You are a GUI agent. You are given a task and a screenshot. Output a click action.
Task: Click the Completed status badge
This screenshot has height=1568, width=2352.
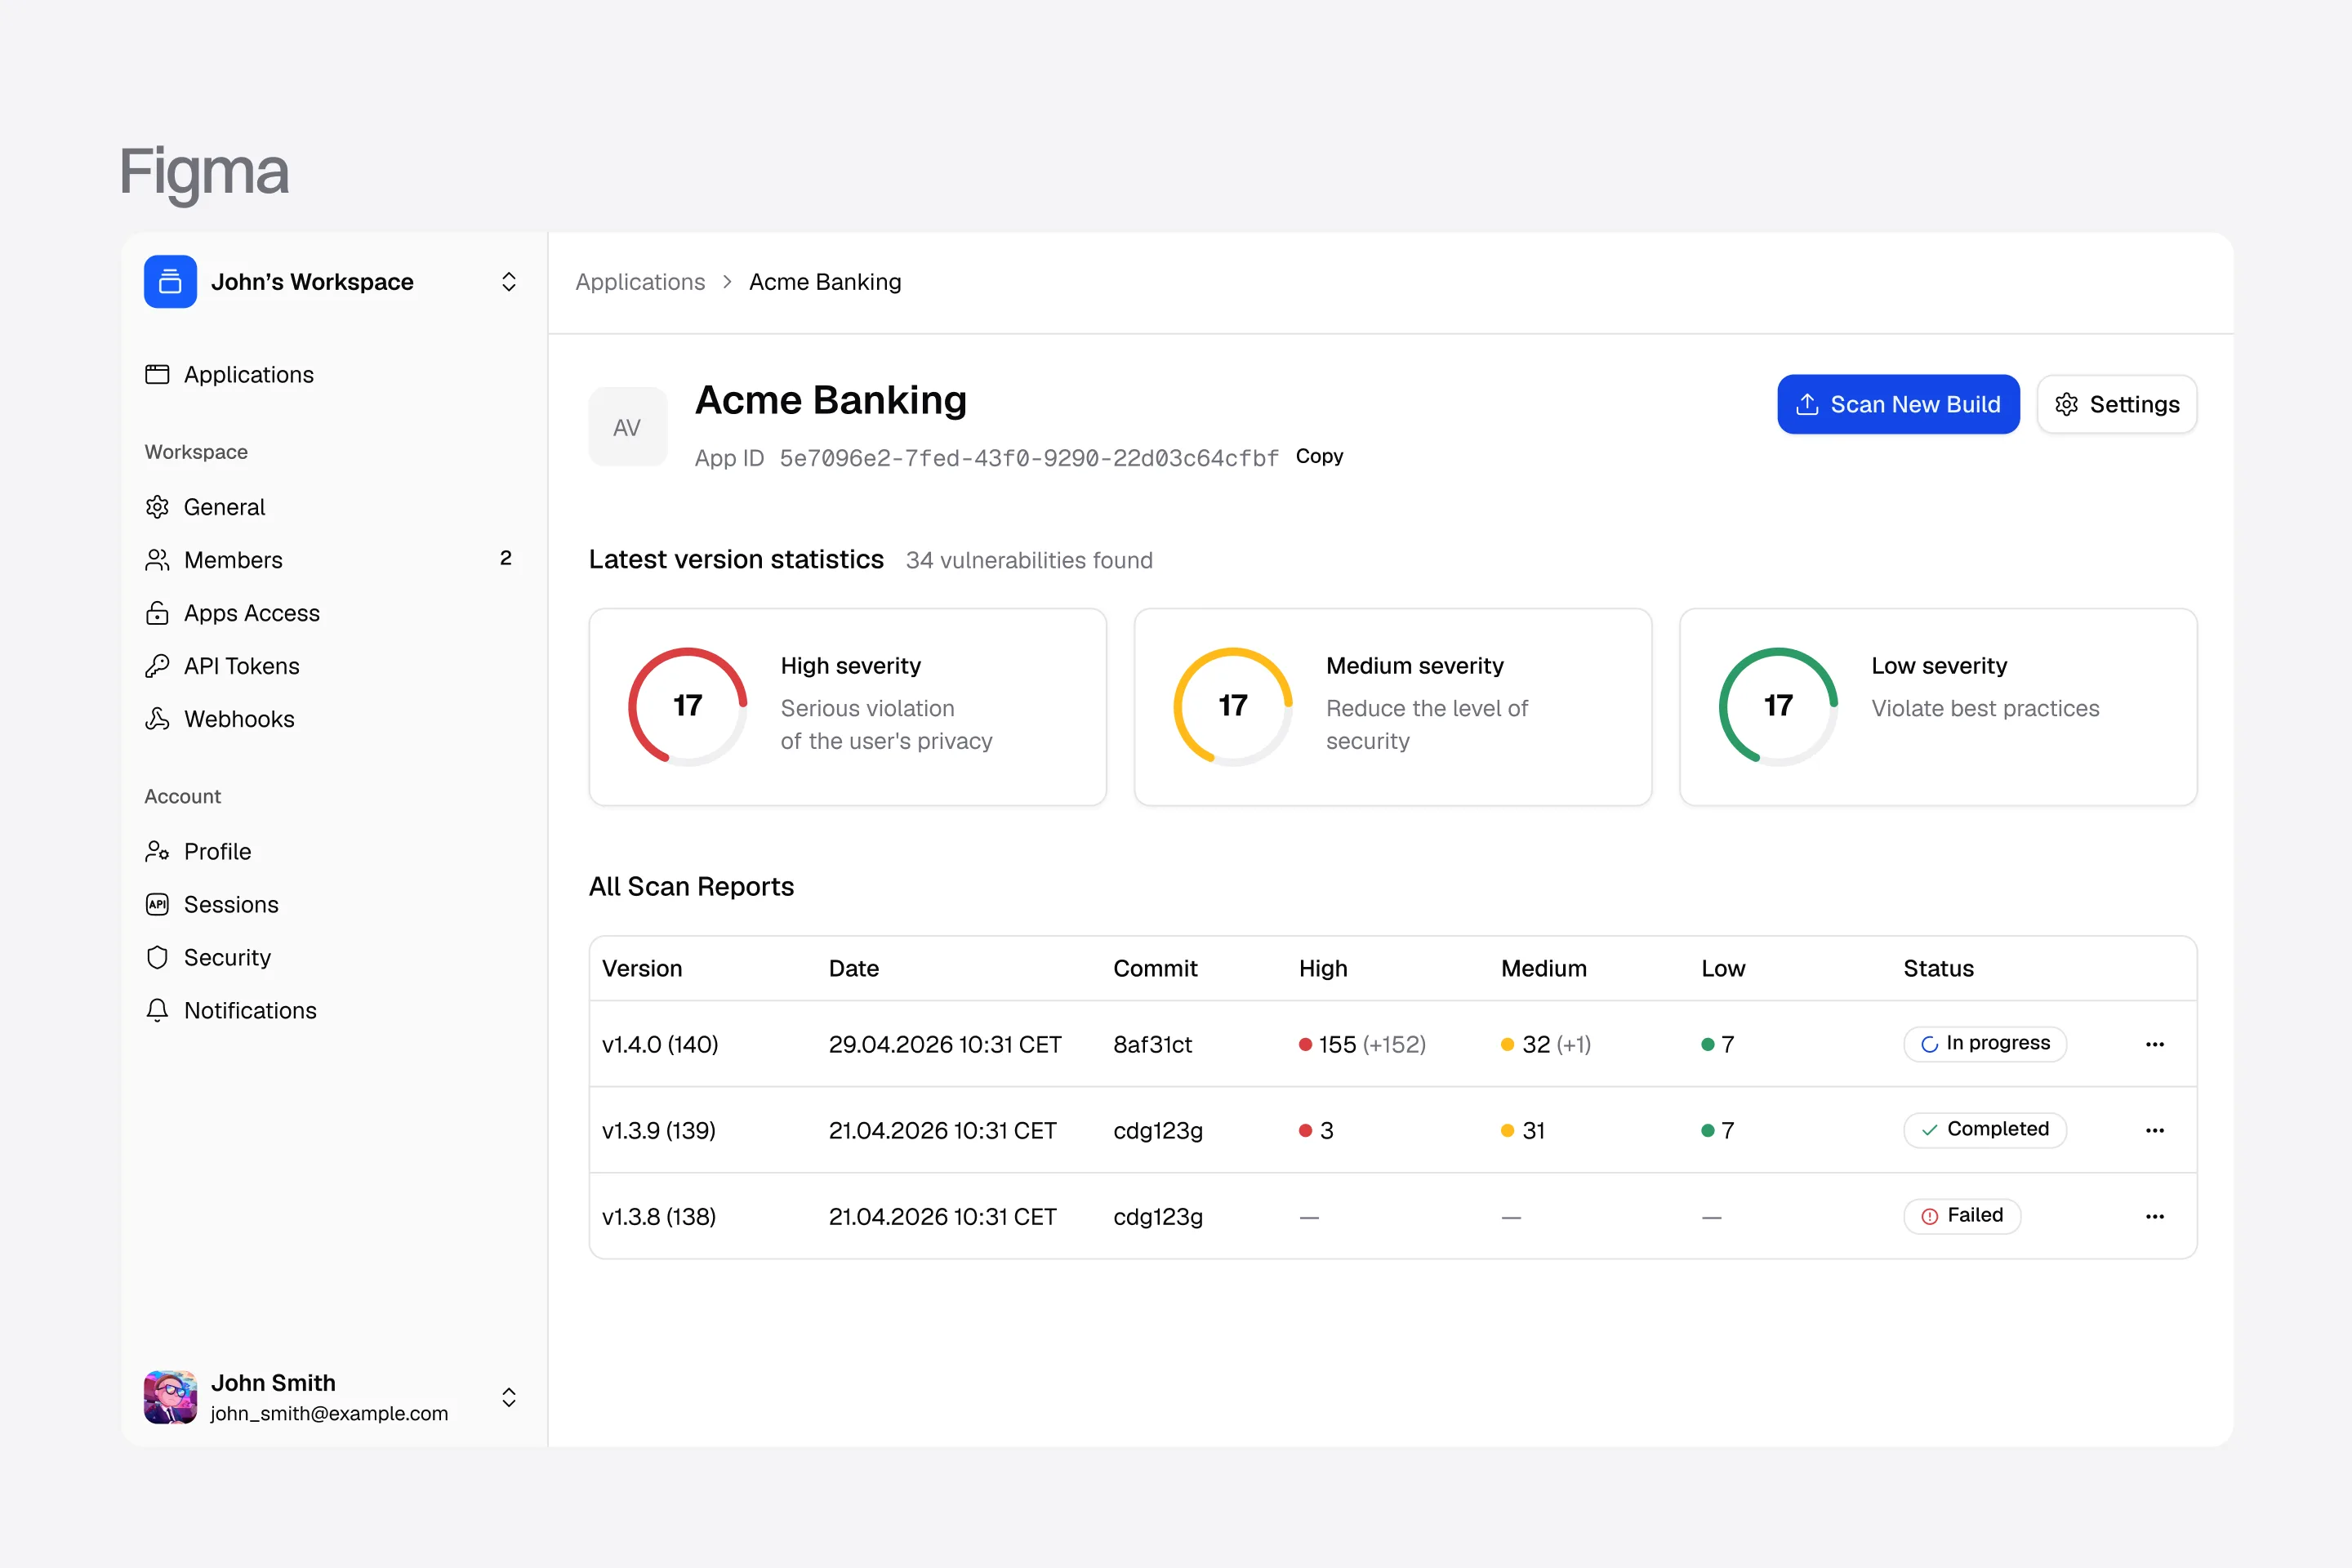coord(1985,1130)
